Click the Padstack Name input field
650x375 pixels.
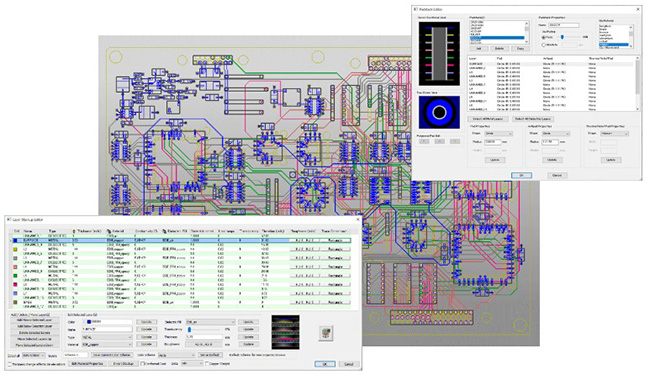[x=564, y=25]
